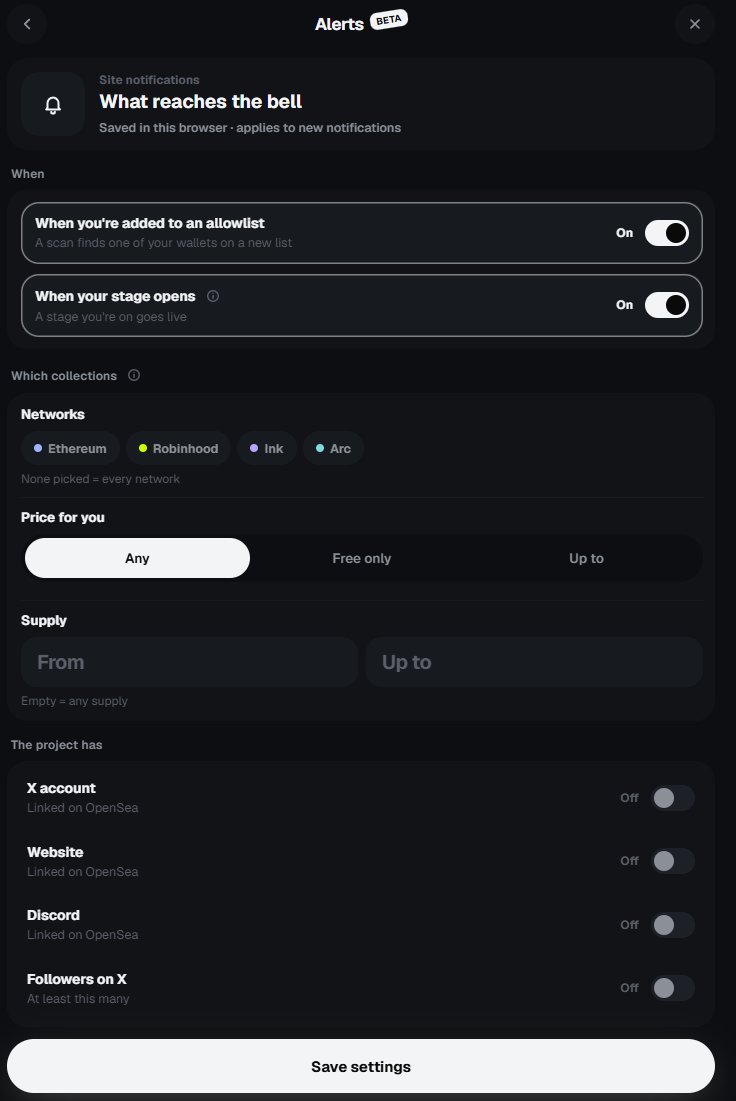The image size is (736, 1101).
Task: Click the 'When your stage opens' label
Action: point(115,296)
